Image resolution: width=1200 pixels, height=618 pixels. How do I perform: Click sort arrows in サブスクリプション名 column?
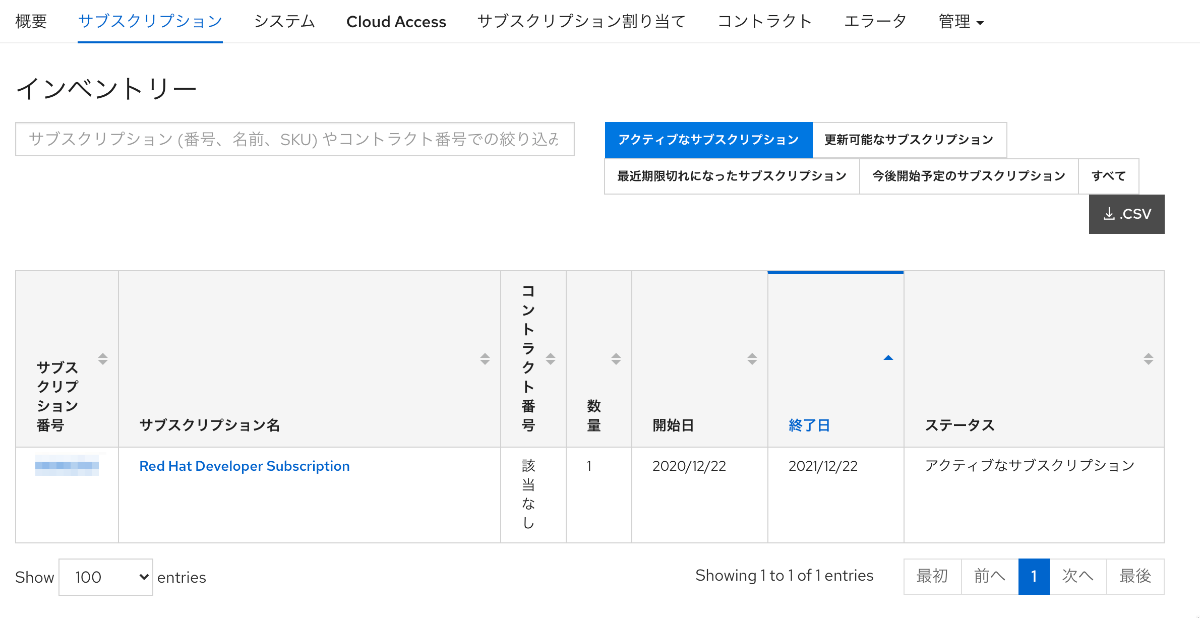click(x=485, y=359)
